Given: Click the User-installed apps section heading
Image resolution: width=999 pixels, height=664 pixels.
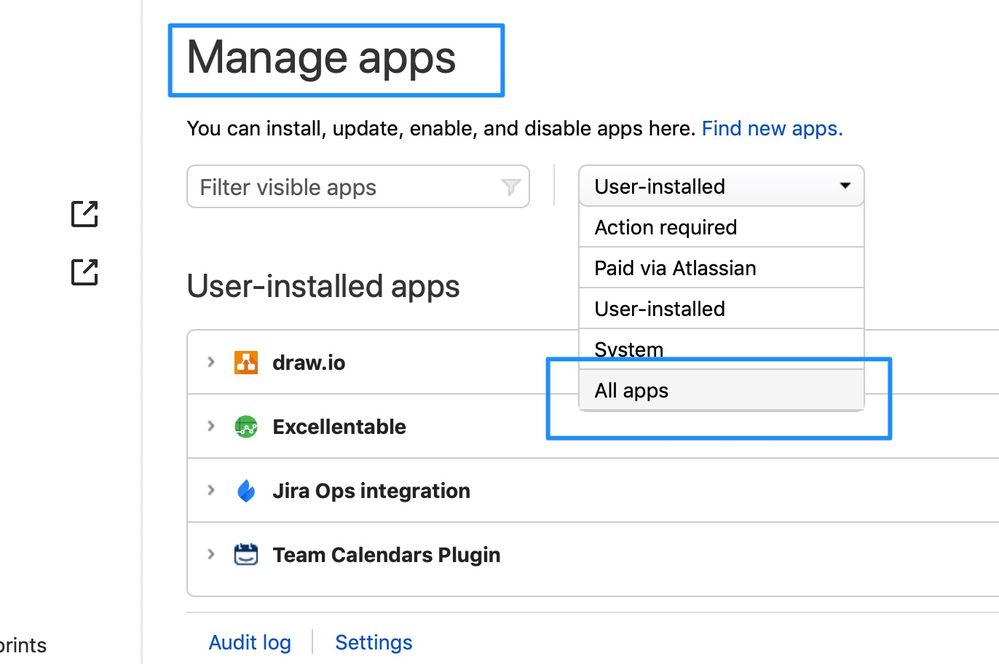Looking at the screenshot, I should pyautogui.click(x=323, y=286).
